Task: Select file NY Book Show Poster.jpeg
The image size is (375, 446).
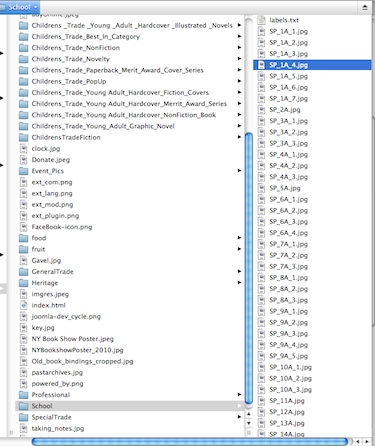Action: 73,339
